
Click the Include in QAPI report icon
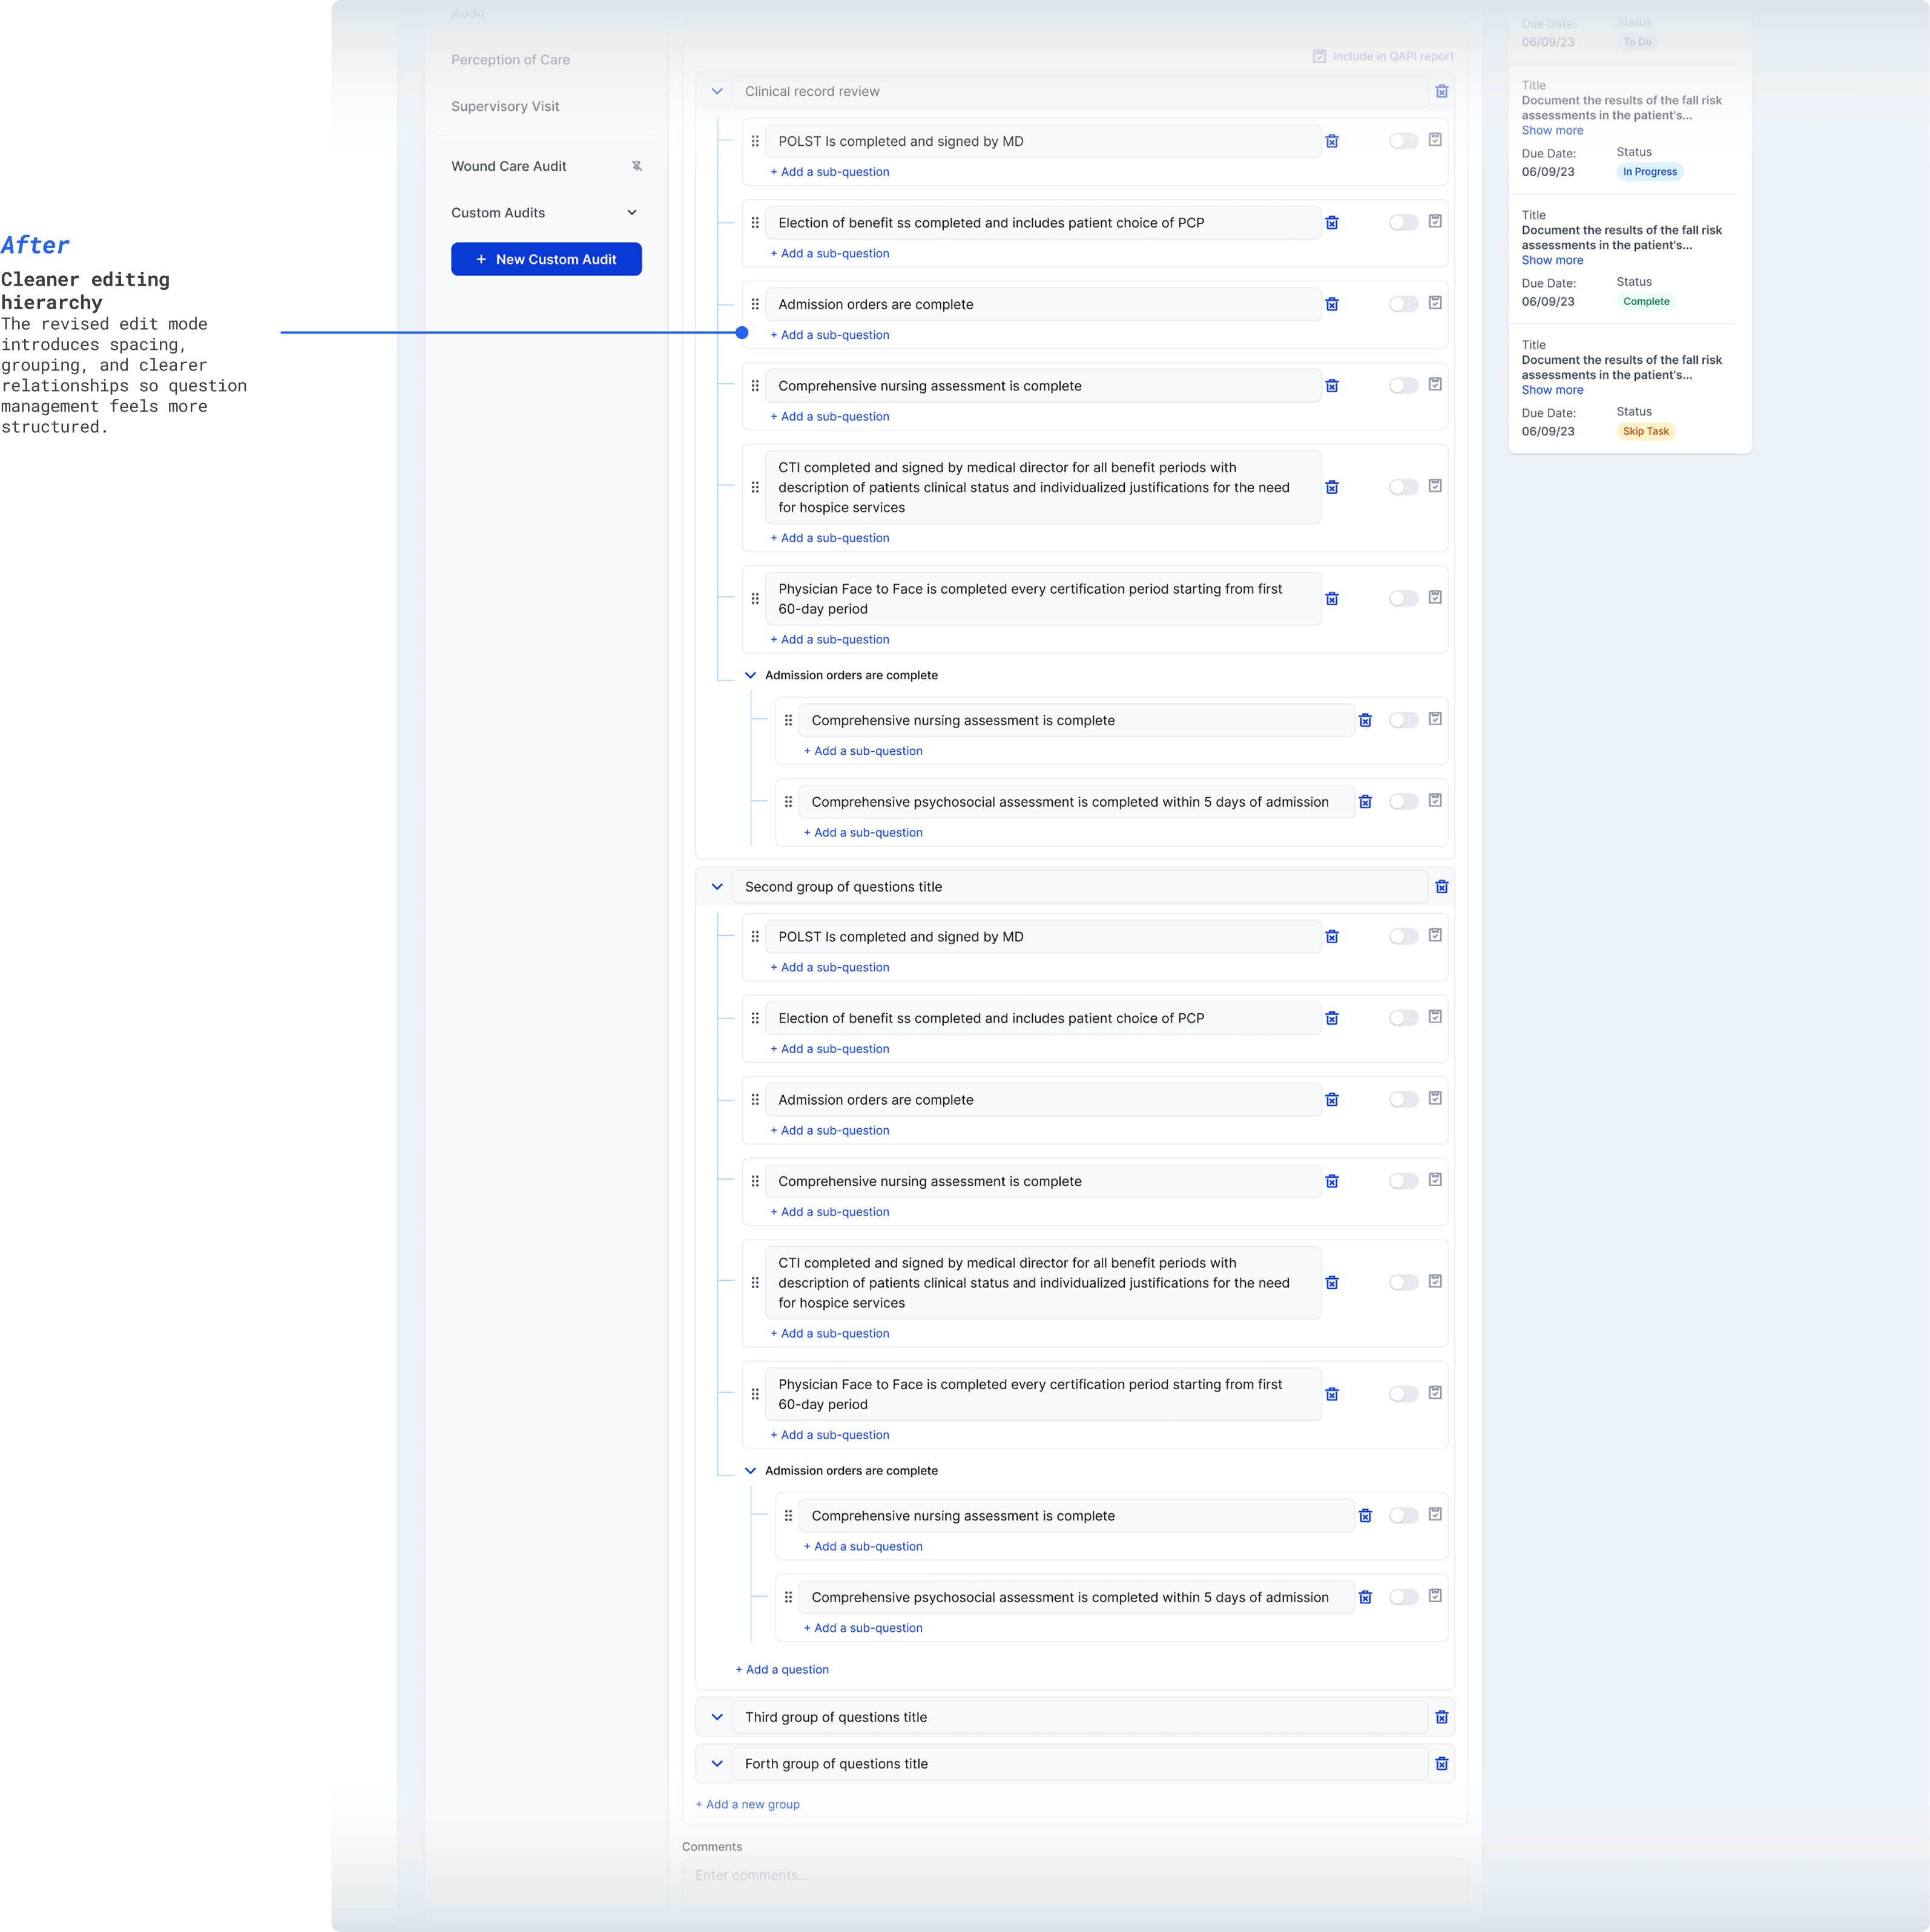click(x=1319, y=56)
